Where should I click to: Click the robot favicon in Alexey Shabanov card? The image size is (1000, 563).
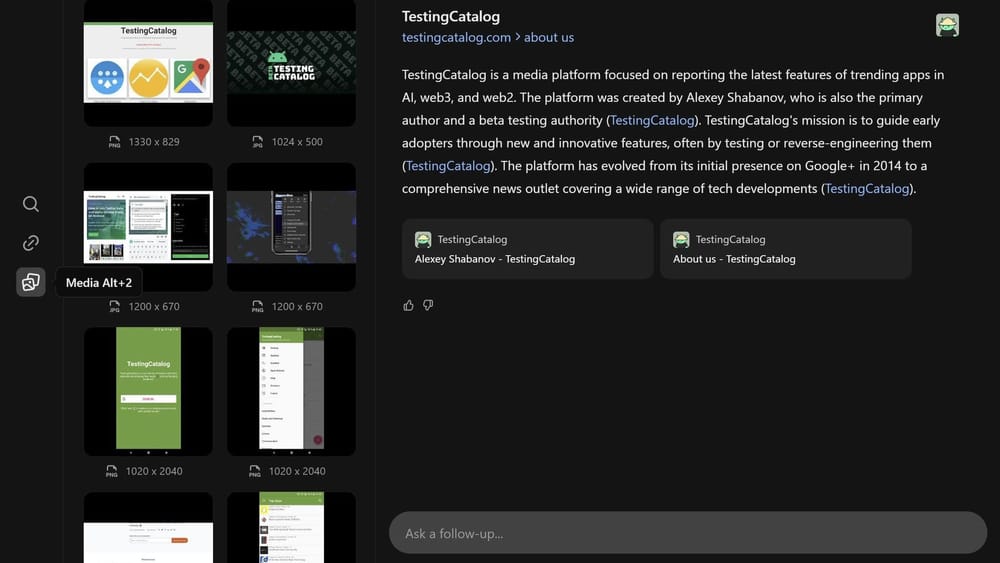pyautogui.click(x=423, y=240)
